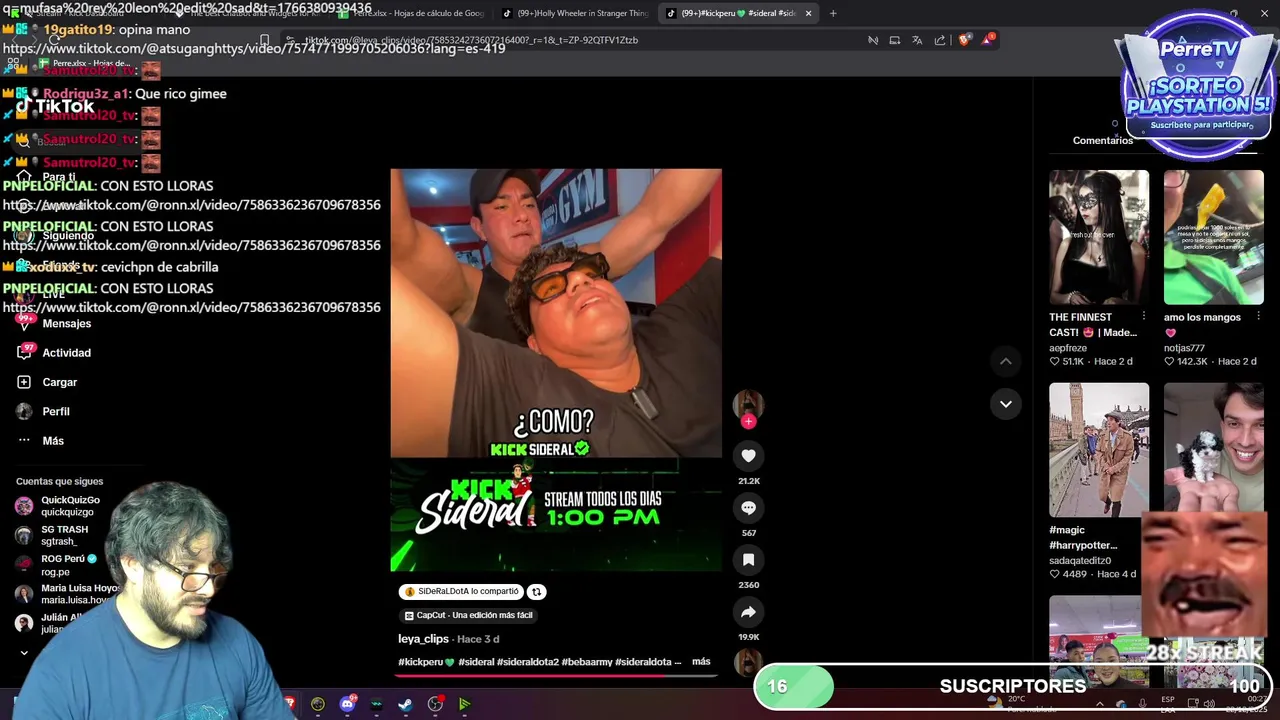Click the share page icon in address bar
Image resolution: width=1280 pixels, height=720 pixels.
coord(940,40)
